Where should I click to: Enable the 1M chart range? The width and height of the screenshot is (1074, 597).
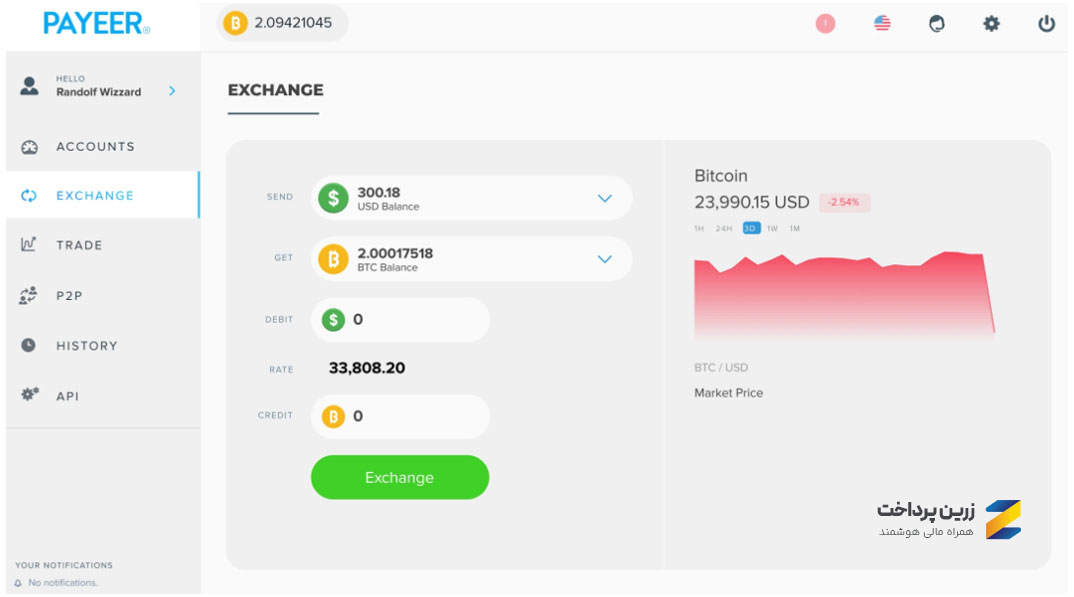[x=794, y=228]
